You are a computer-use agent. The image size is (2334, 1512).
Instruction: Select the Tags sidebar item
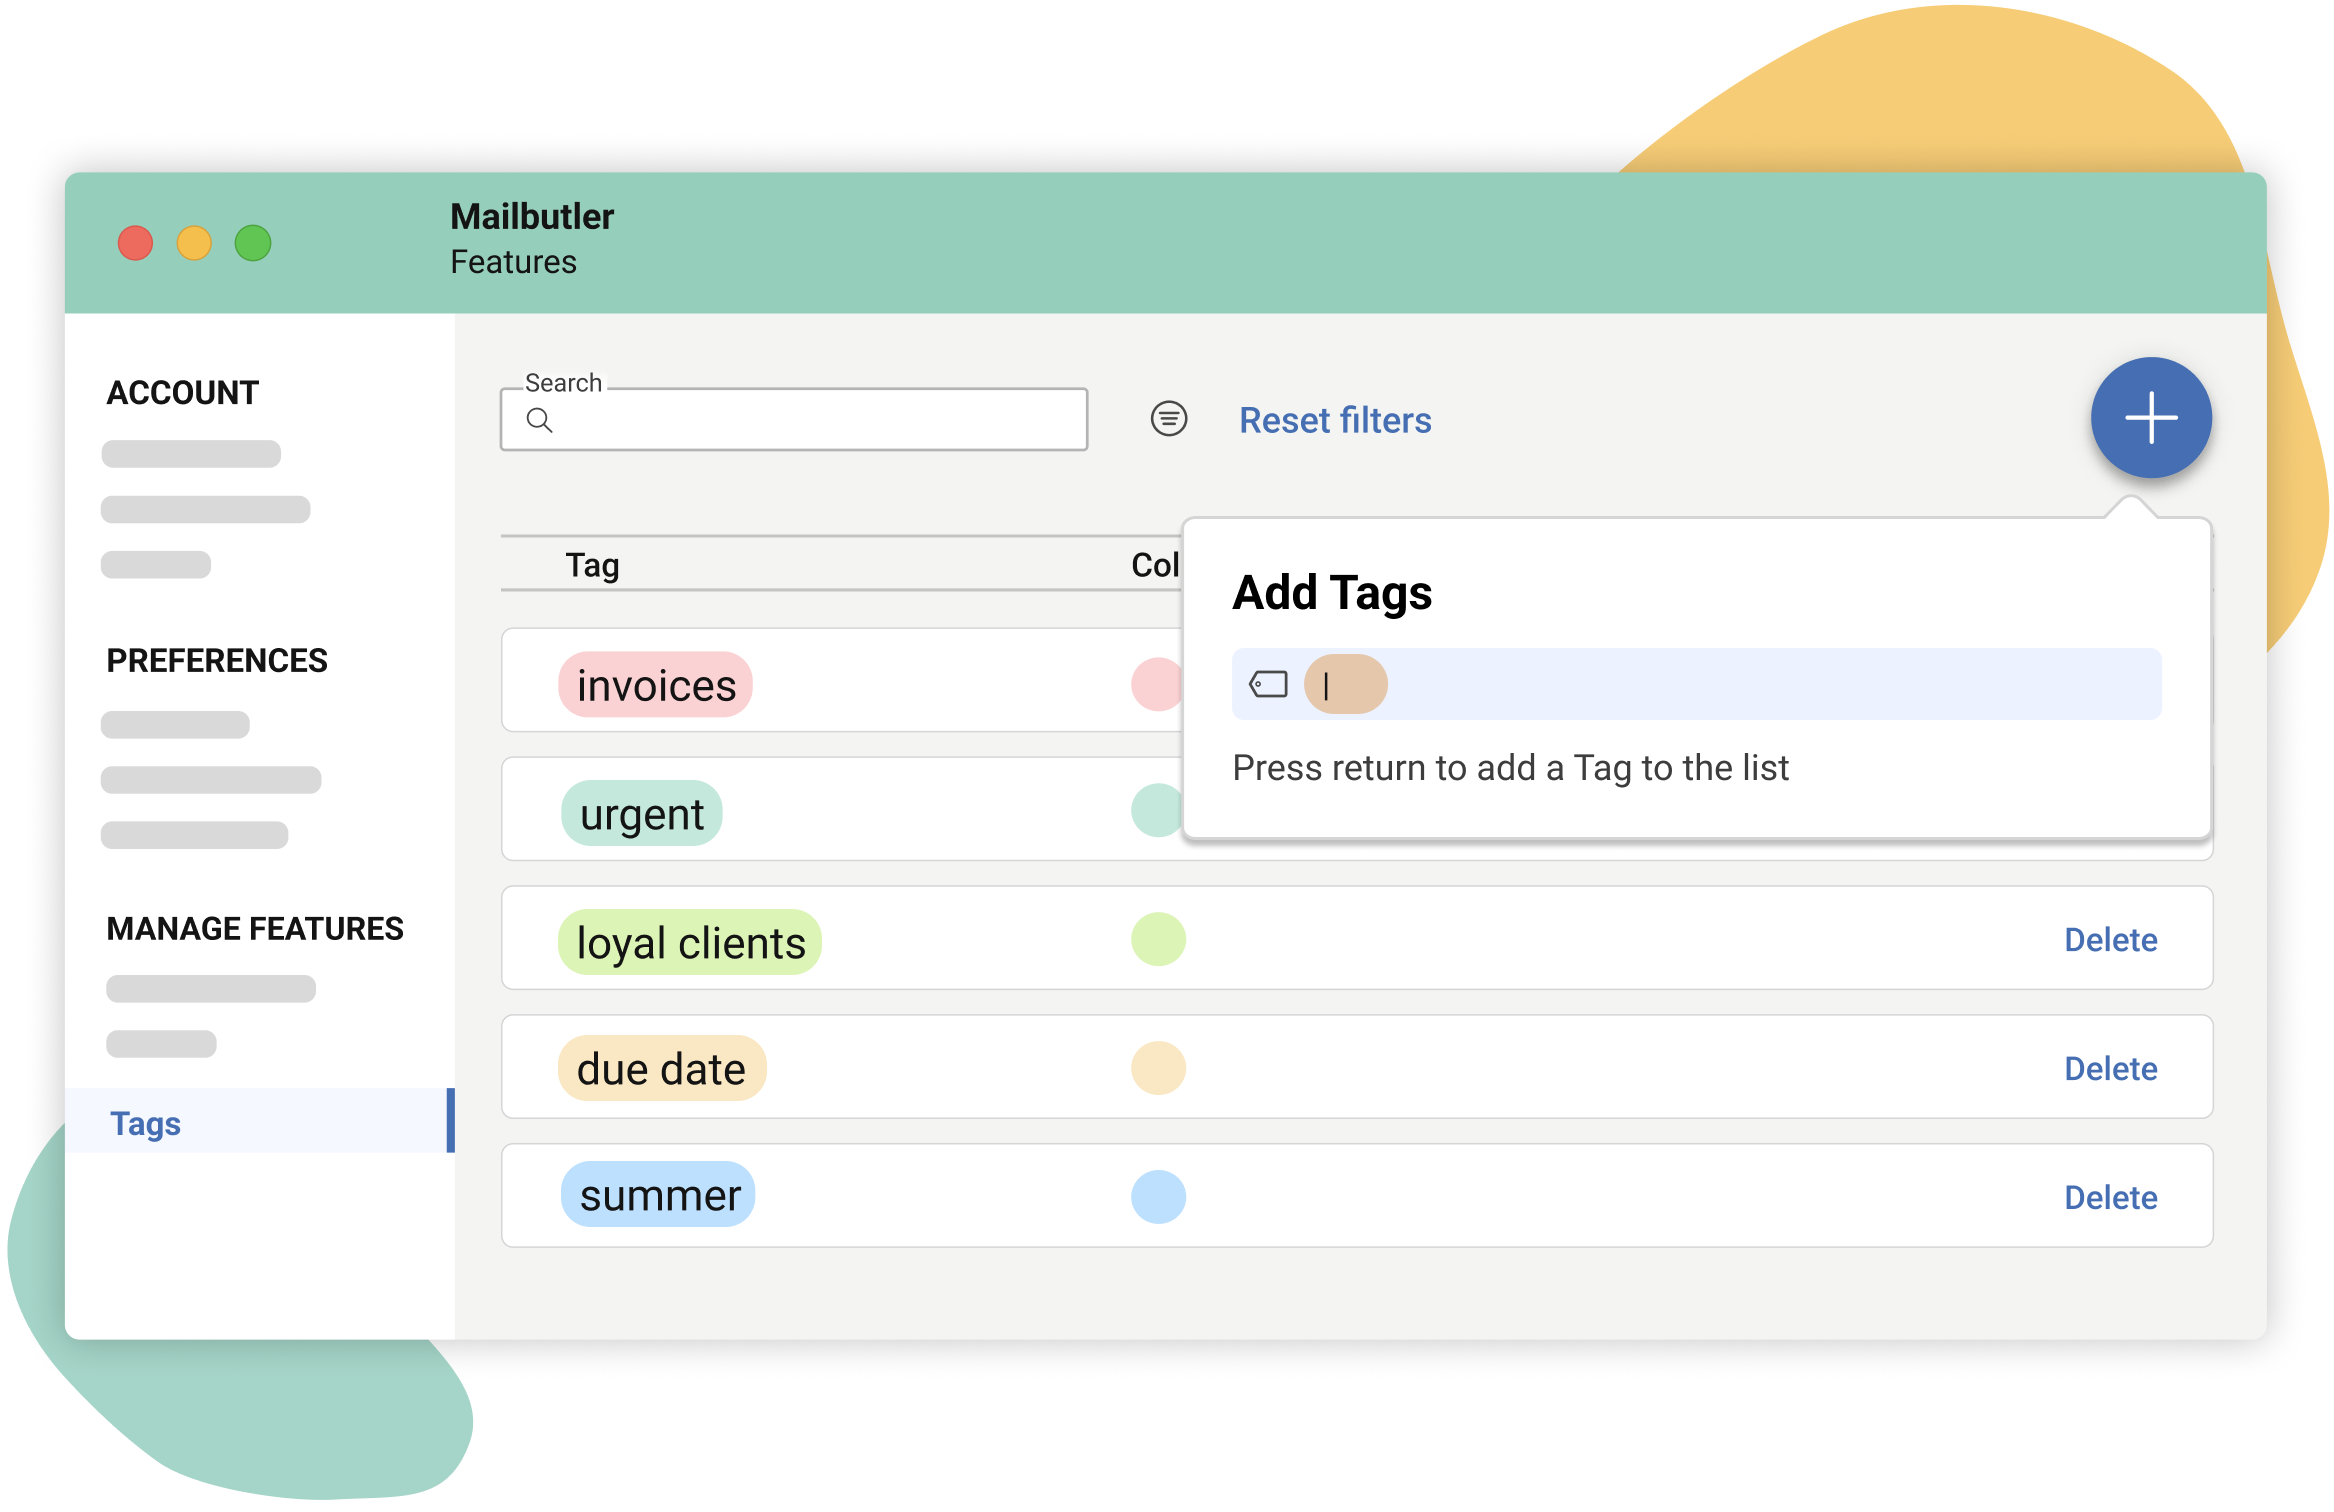point(259,1122)
